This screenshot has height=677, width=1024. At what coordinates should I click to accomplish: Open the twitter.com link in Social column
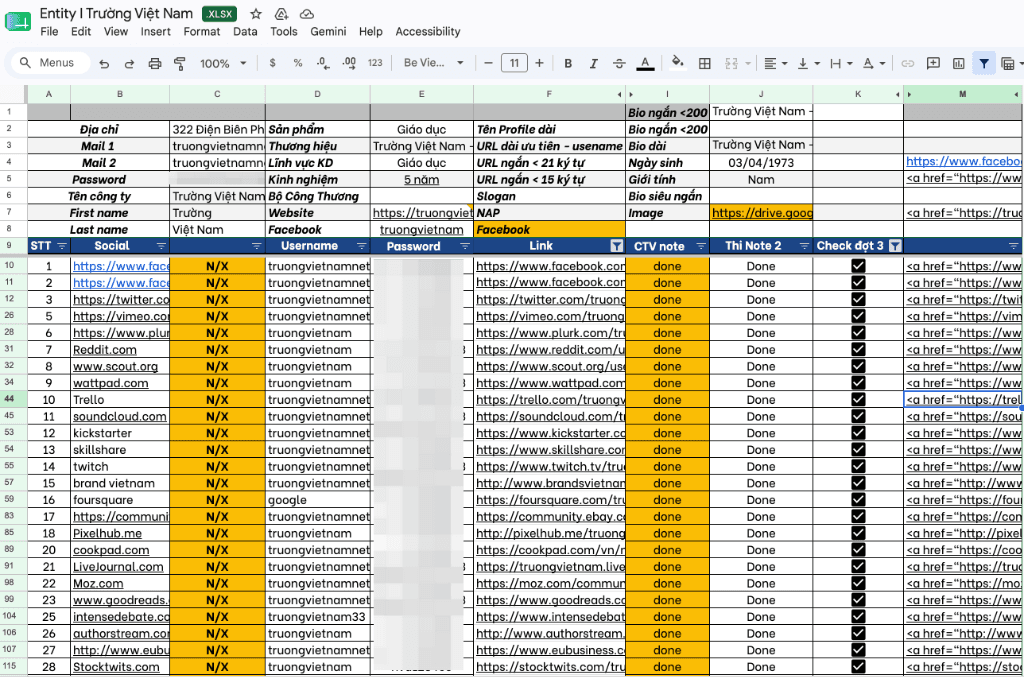point(121,300)
